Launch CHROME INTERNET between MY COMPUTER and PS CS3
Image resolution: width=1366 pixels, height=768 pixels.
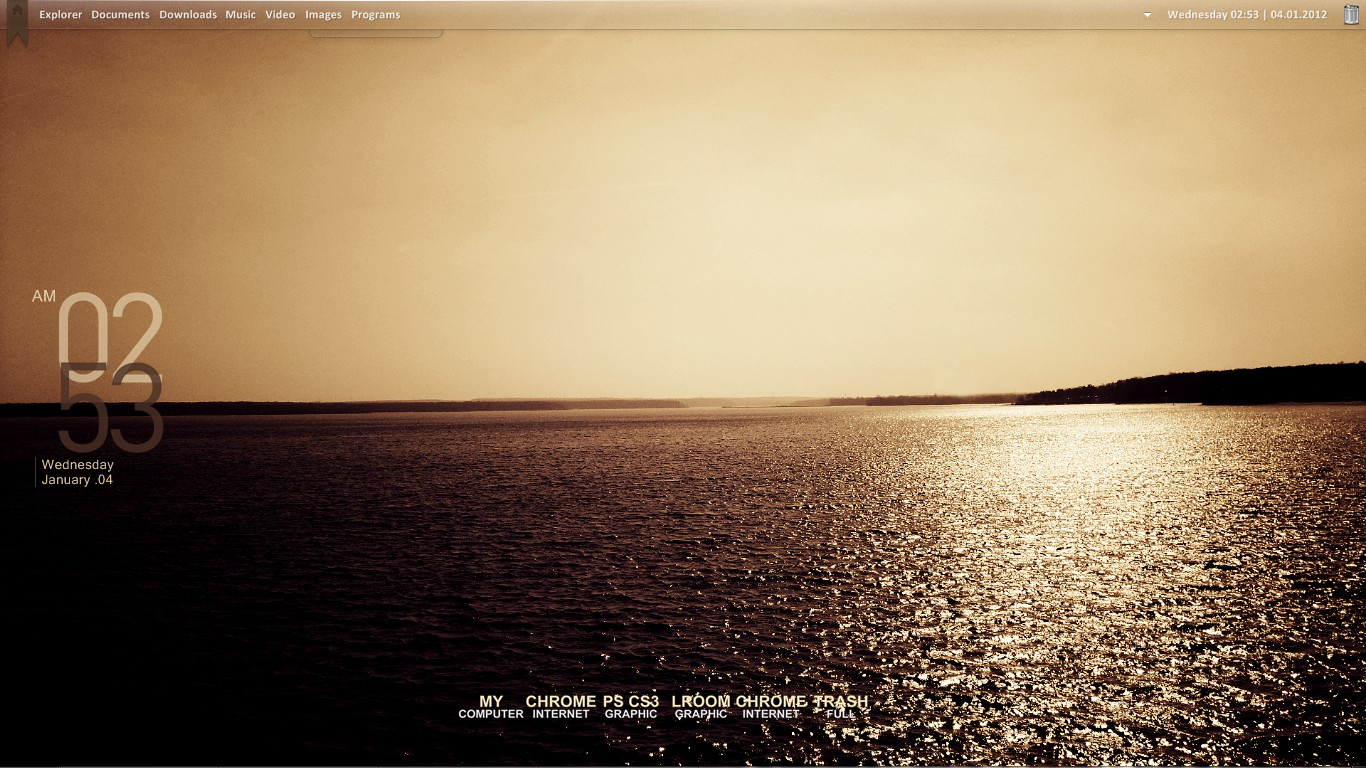pyautogui.click(x=561, y=707)
